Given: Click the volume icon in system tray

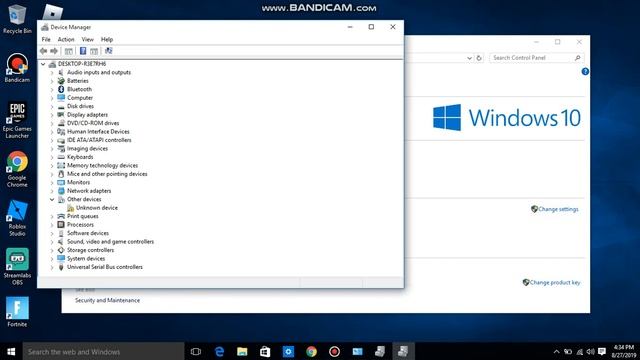Looking at the screenshot, I should point(590,351).
